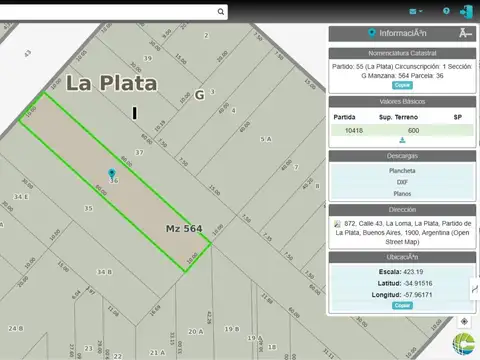Open the help question mark icon
Image resolution: width=480 pixels, height=360 pixels.
[x=446, y=11]
